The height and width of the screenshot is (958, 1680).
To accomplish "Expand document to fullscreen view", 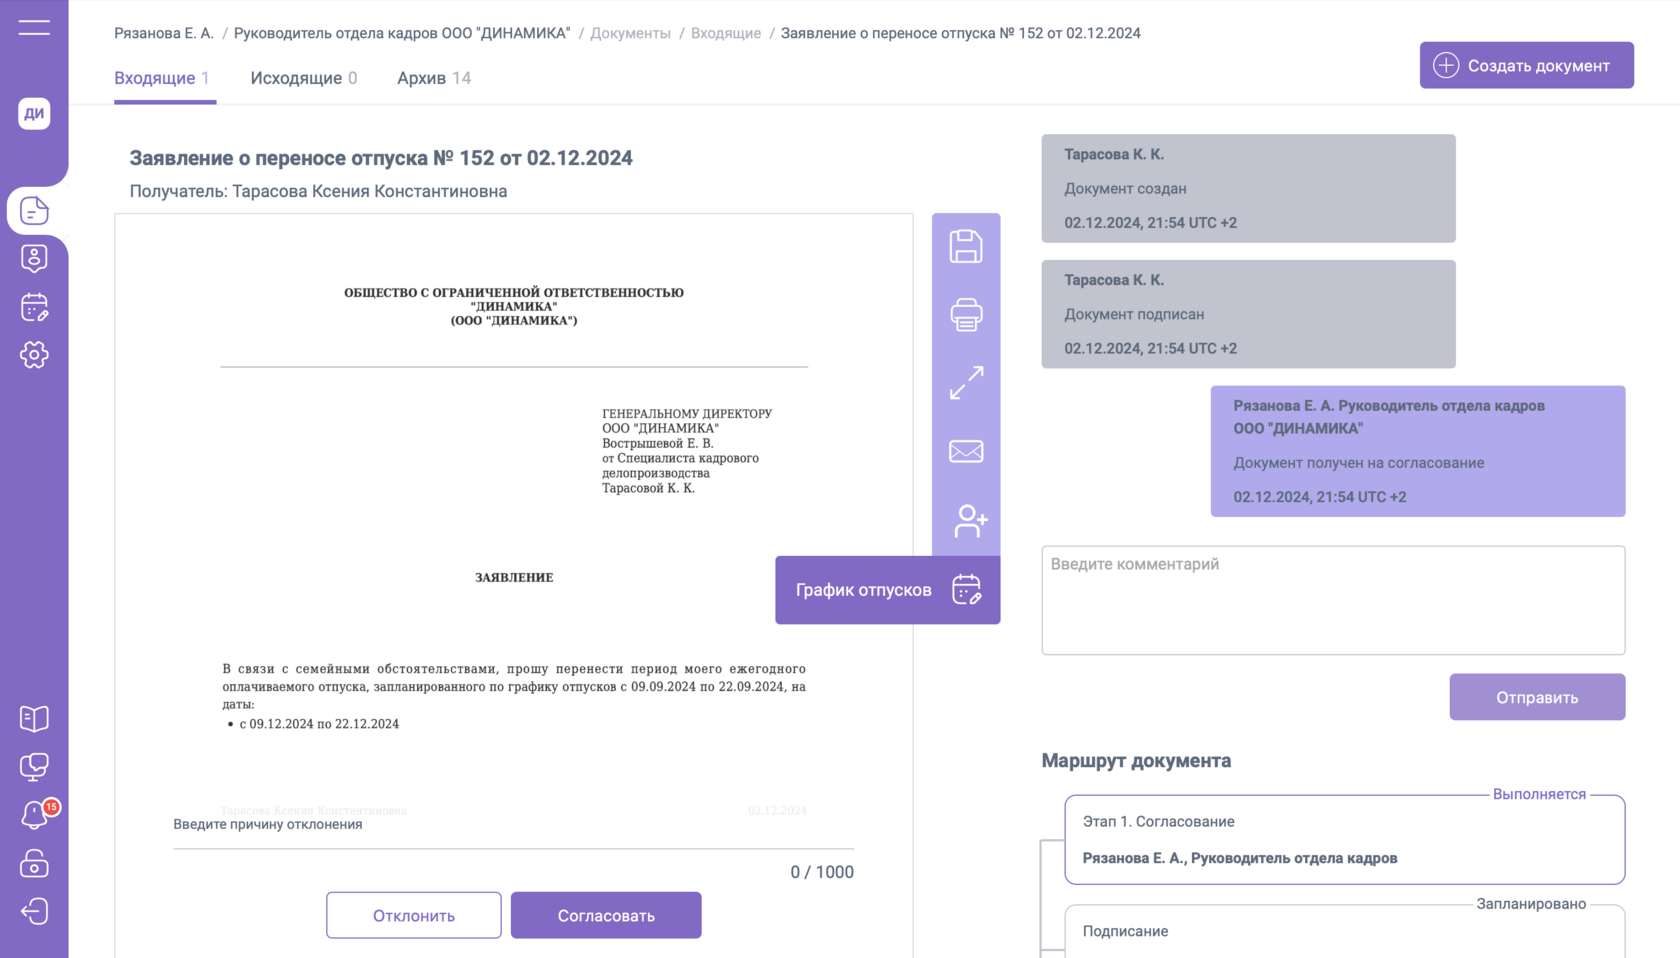I will pos(965,383).
